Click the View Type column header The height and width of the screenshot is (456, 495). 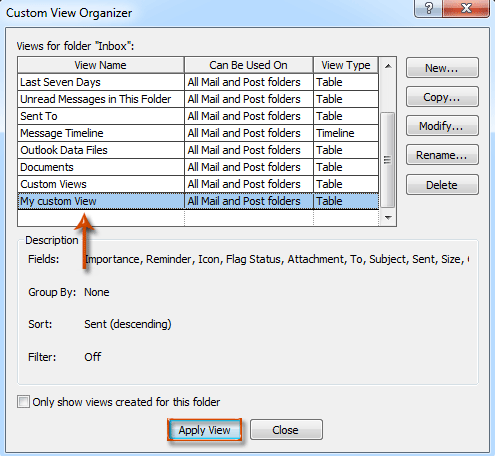tap(346, 65)
